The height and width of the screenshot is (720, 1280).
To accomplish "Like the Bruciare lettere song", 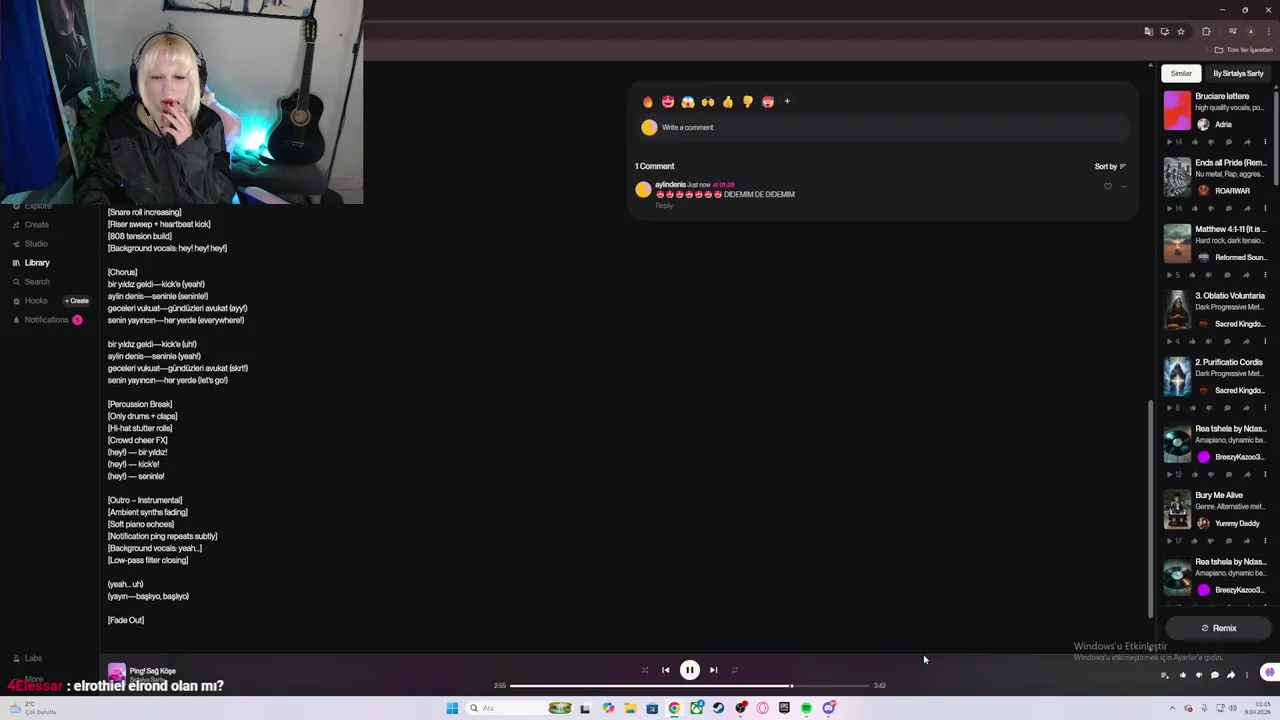I will (1195, 142).
